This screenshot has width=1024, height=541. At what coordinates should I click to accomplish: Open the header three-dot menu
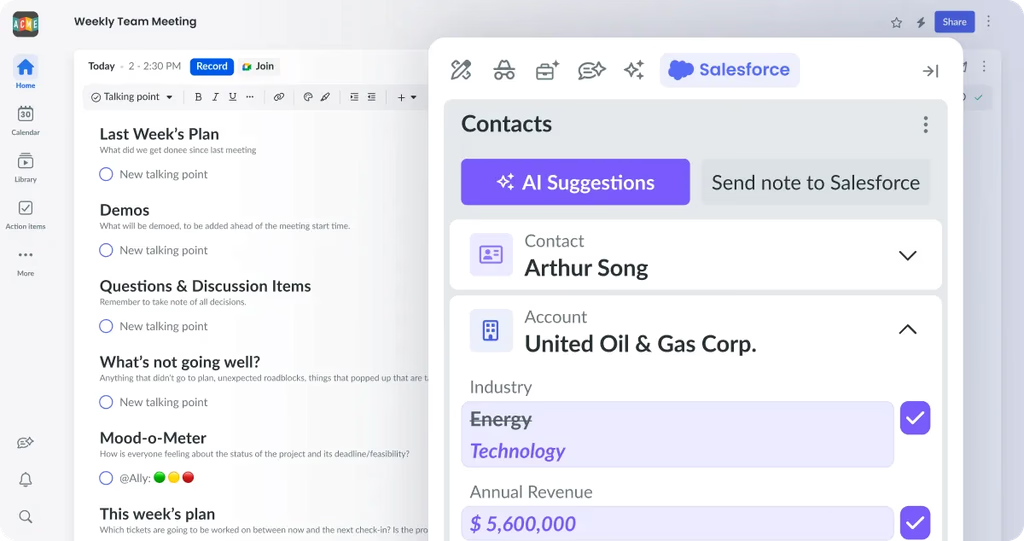[989, 22]
